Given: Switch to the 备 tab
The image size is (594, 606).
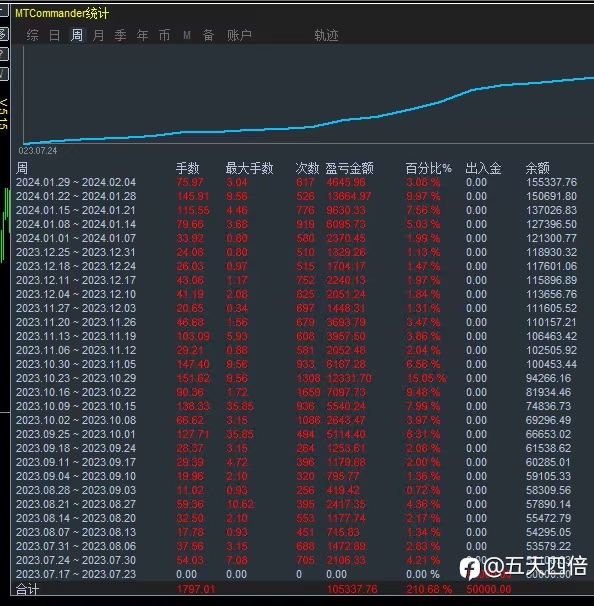Looking at the screenshot, I should pos(208,36).
